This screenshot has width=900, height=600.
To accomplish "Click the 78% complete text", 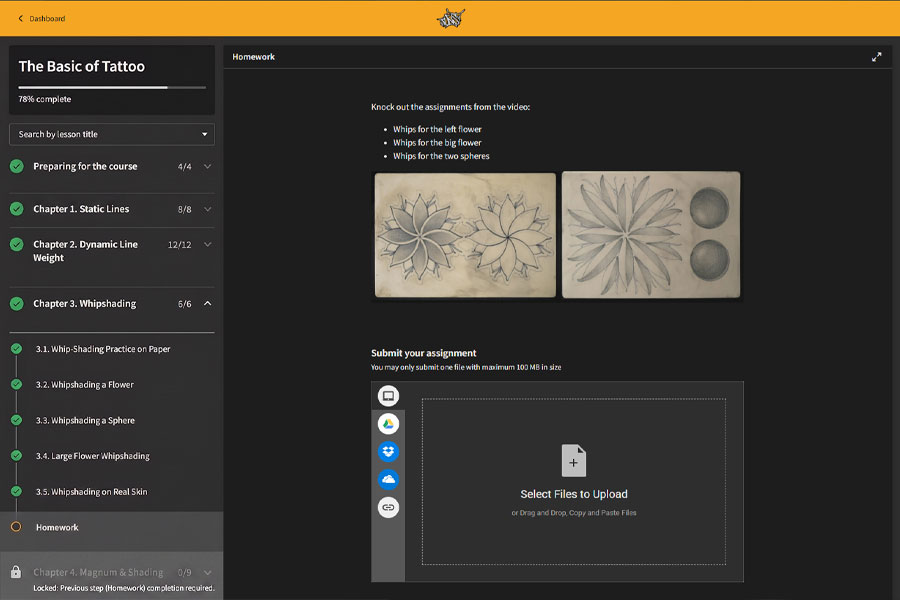I will click(45, 99).
